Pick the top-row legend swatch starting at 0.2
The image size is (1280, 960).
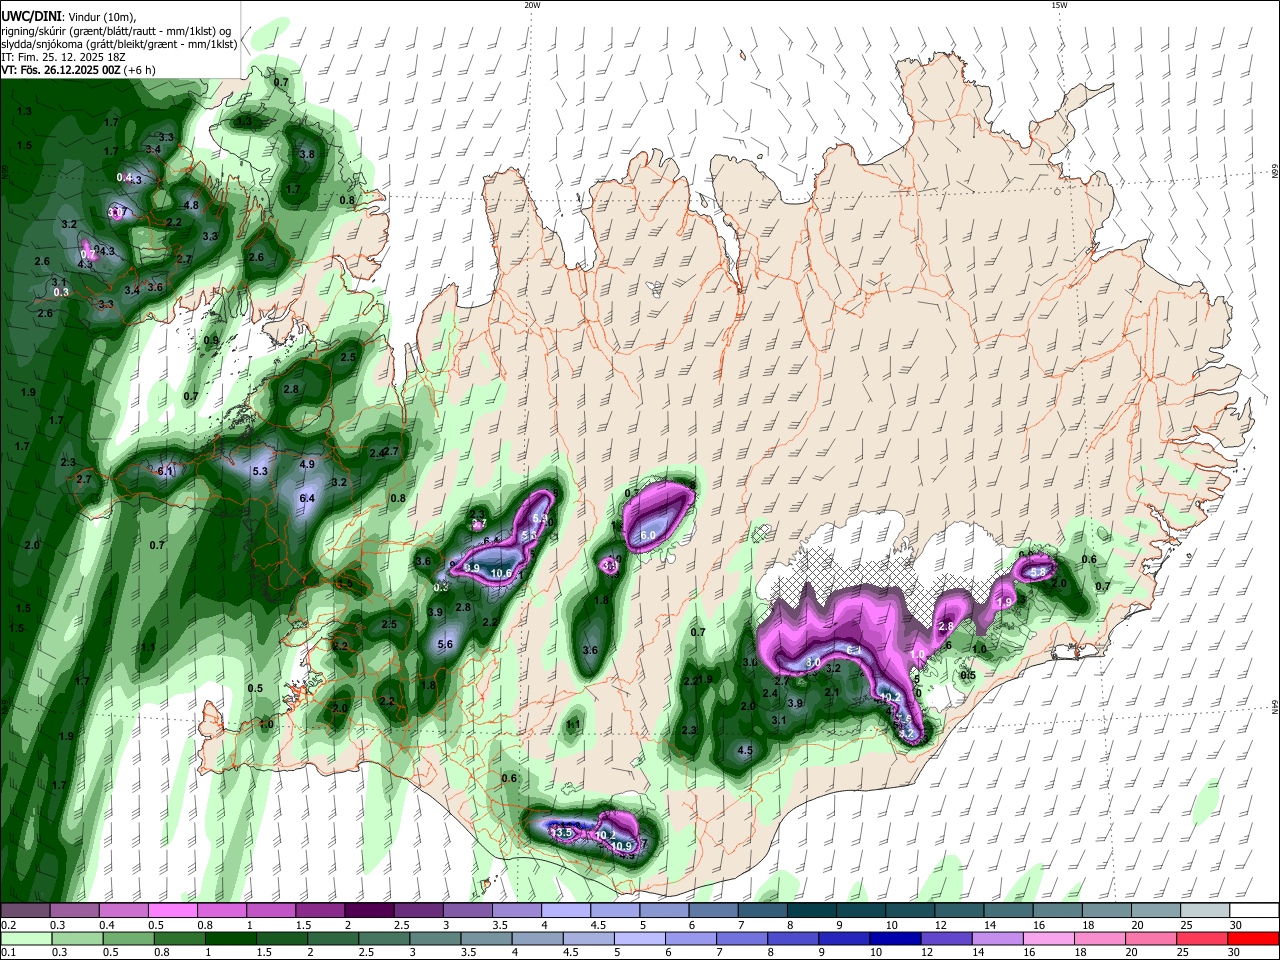[x=25, y=911]
